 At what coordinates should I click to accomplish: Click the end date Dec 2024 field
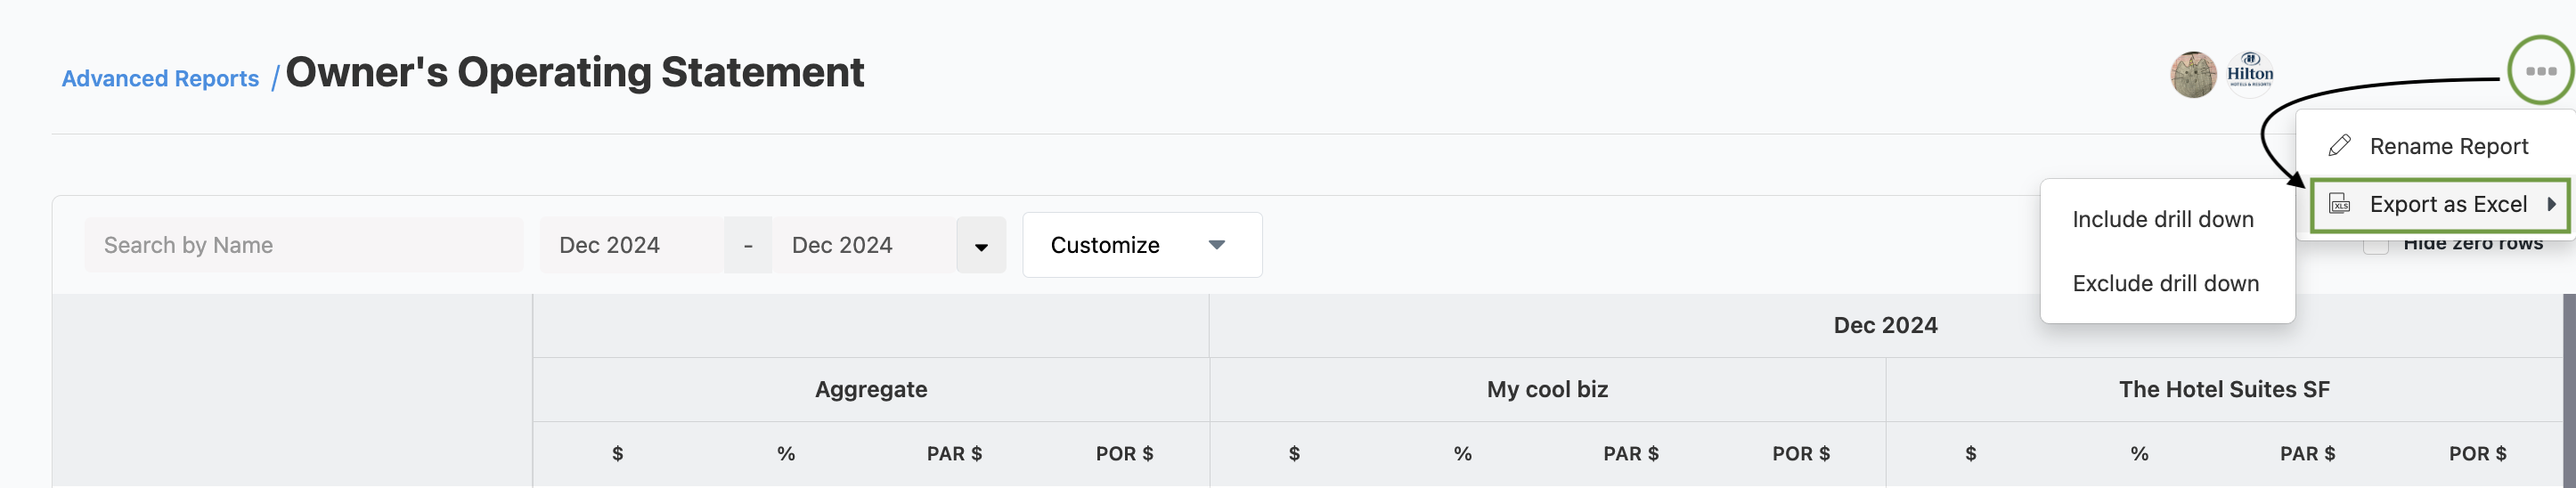[x=864, y=245]
